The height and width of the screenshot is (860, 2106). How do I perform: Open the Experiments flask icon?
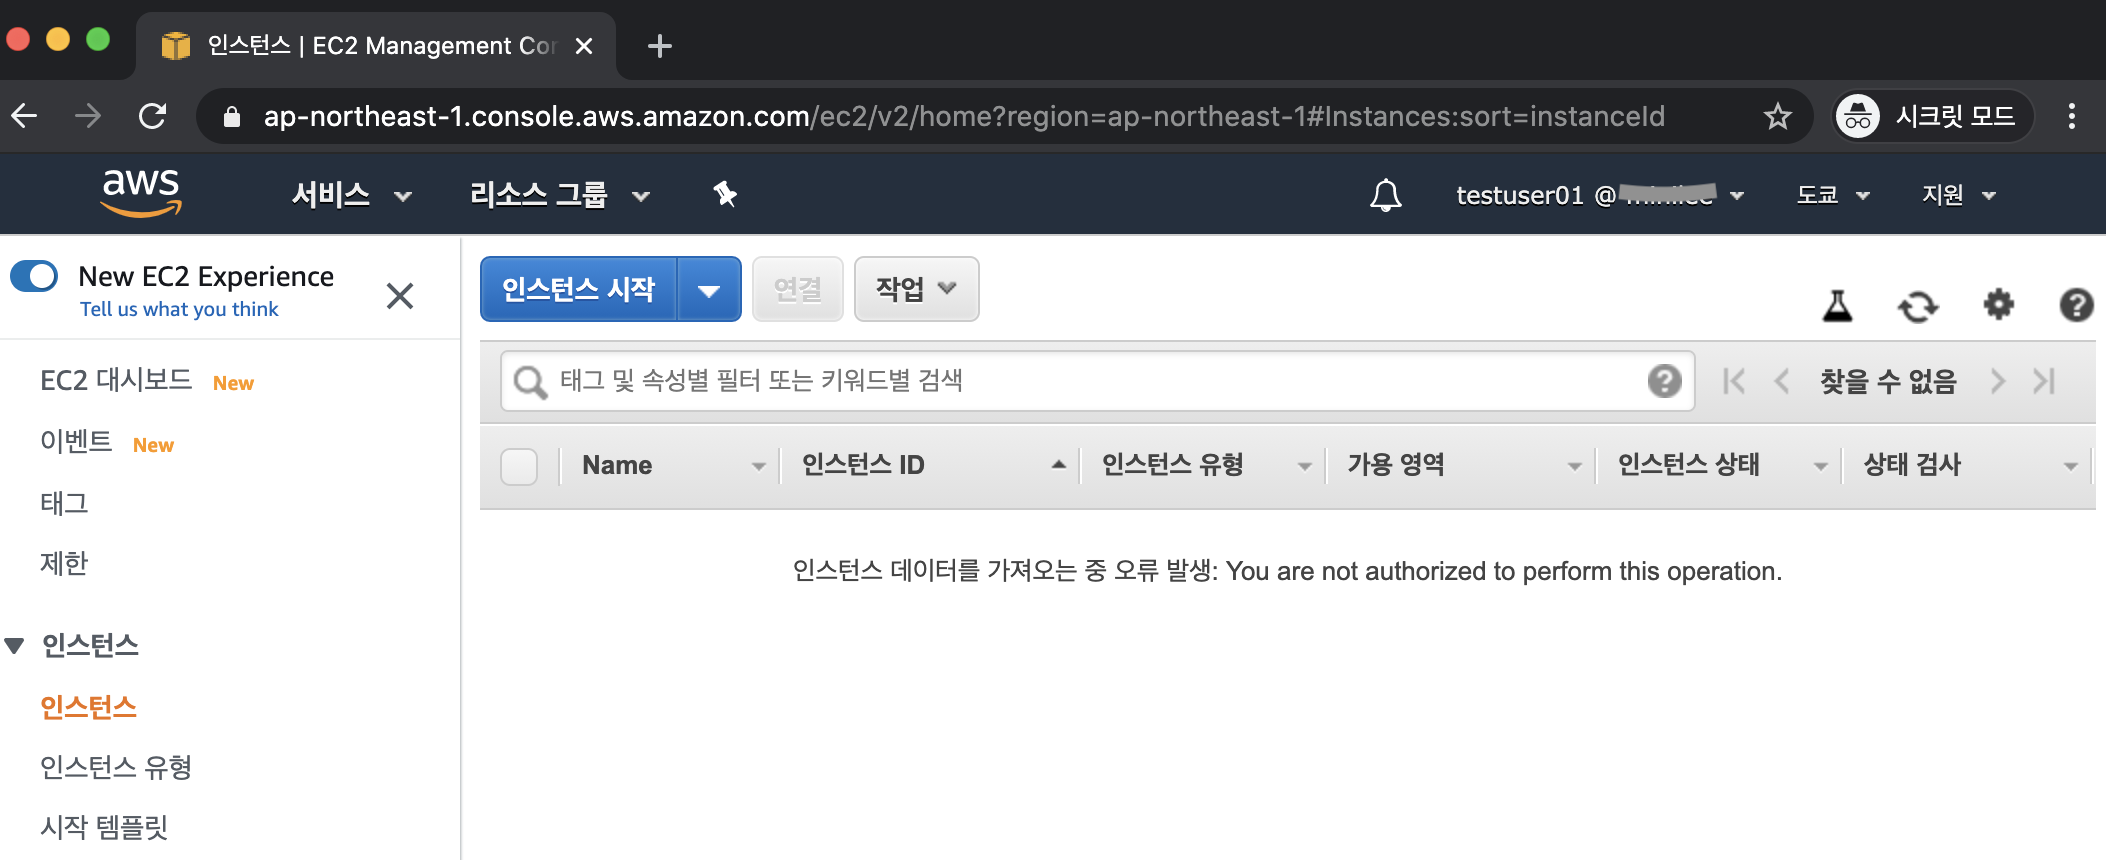[1837, 305]
